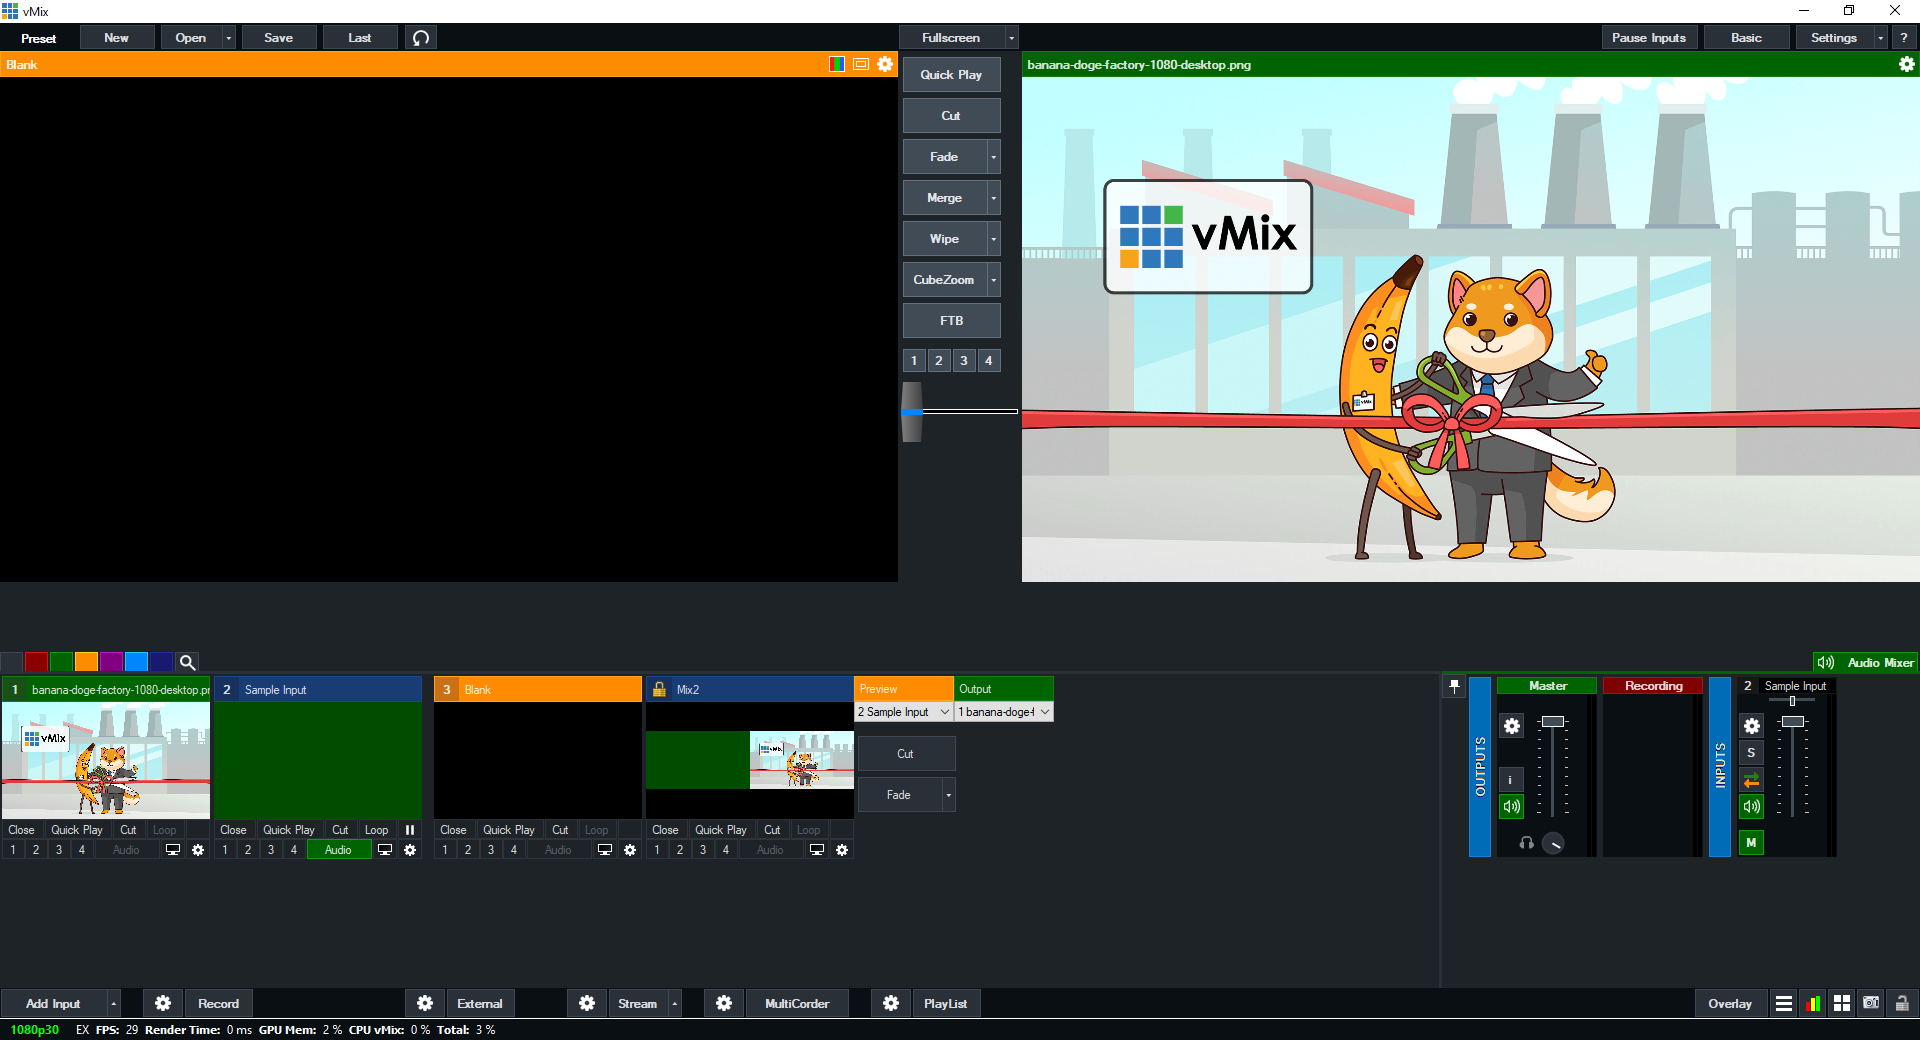Screen dimensions: 1920x1040
Task: Expand the Open button dropdown arrow
Action: click(x=229, y=38)
